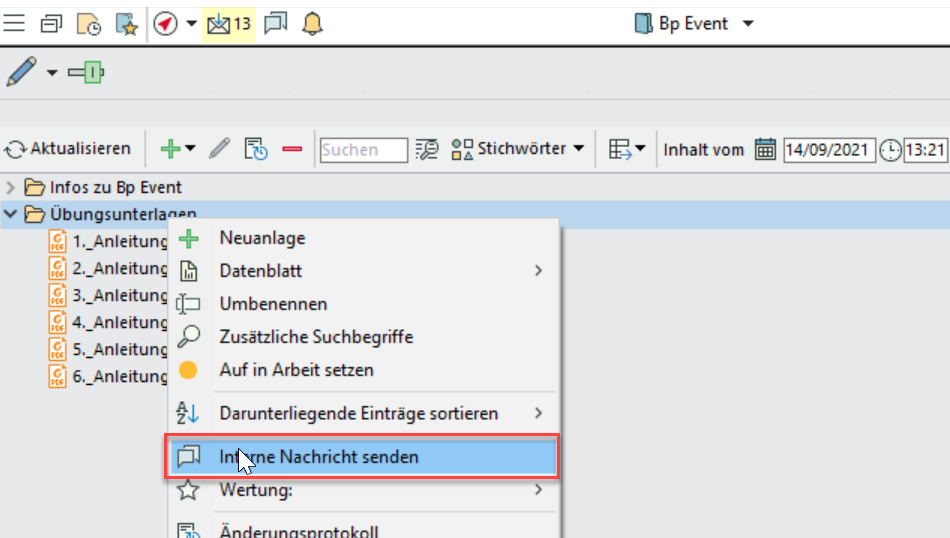950x538 pixels.
Task: Choose Umbenennen from context menu
Action: click(273, 304)
